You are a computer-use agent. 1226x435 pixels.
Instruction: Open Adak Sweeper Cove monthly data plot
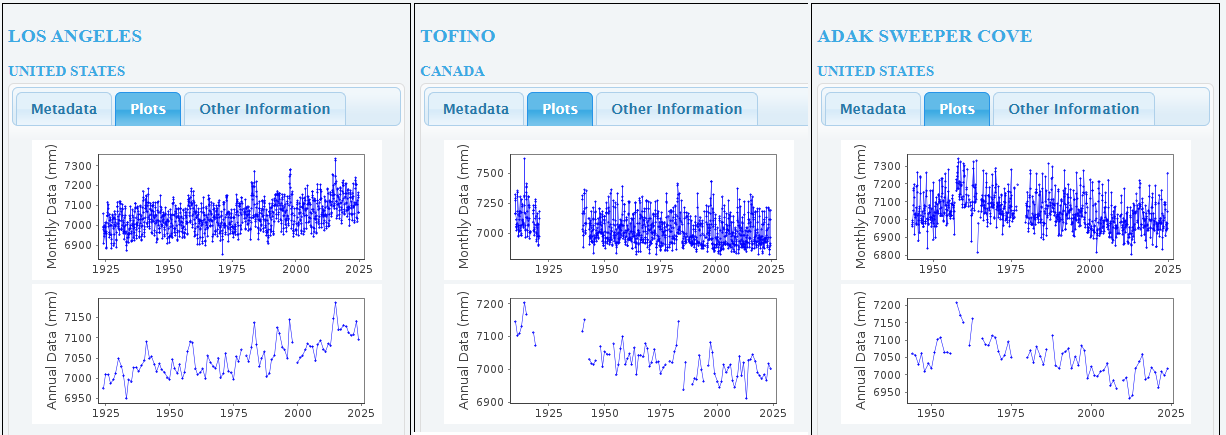coord(1016,209)
